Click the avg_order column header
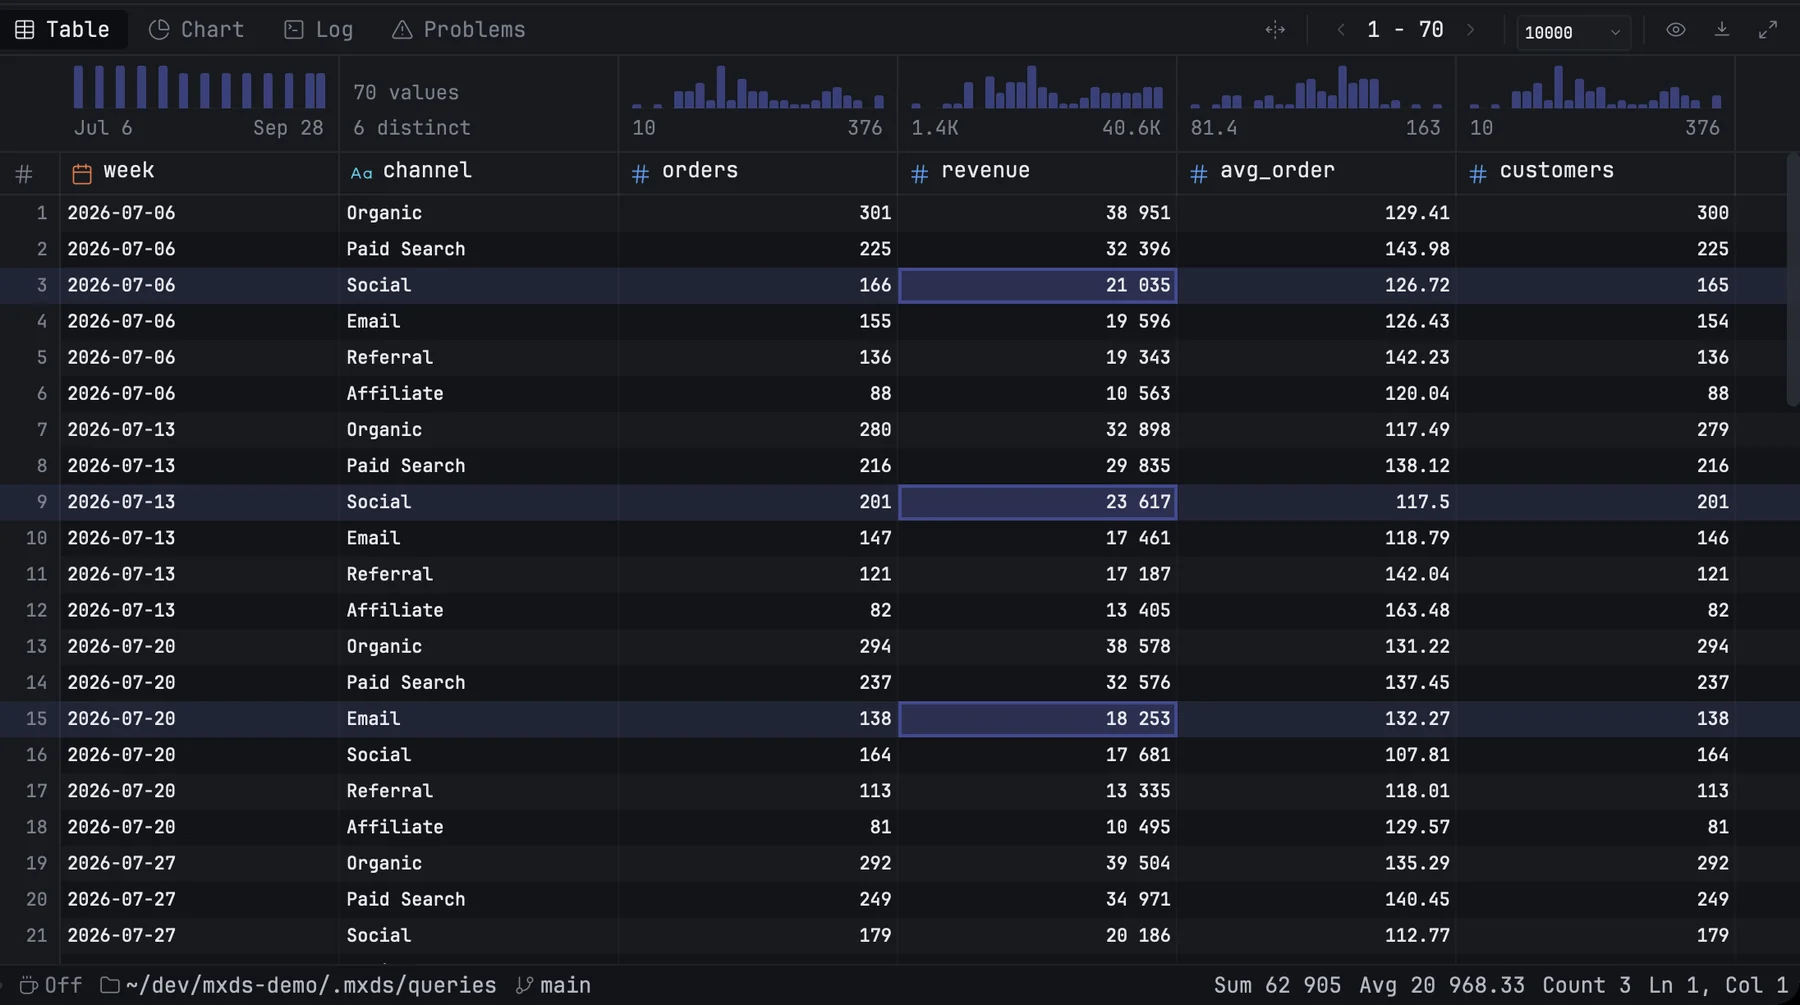 [1316, 172]
